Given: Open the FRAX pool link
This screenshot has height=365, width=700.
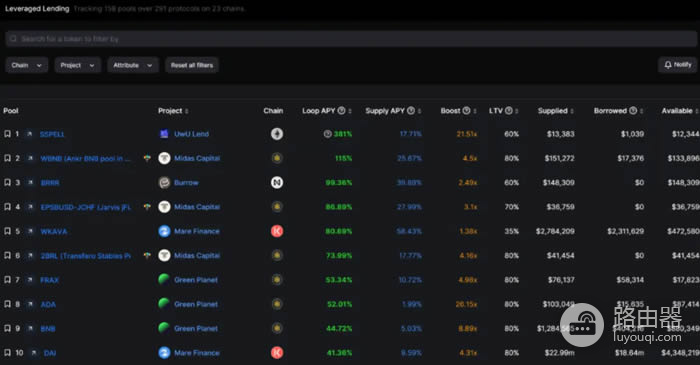Looking at the screenshot, I should click(x=50, y=280).
